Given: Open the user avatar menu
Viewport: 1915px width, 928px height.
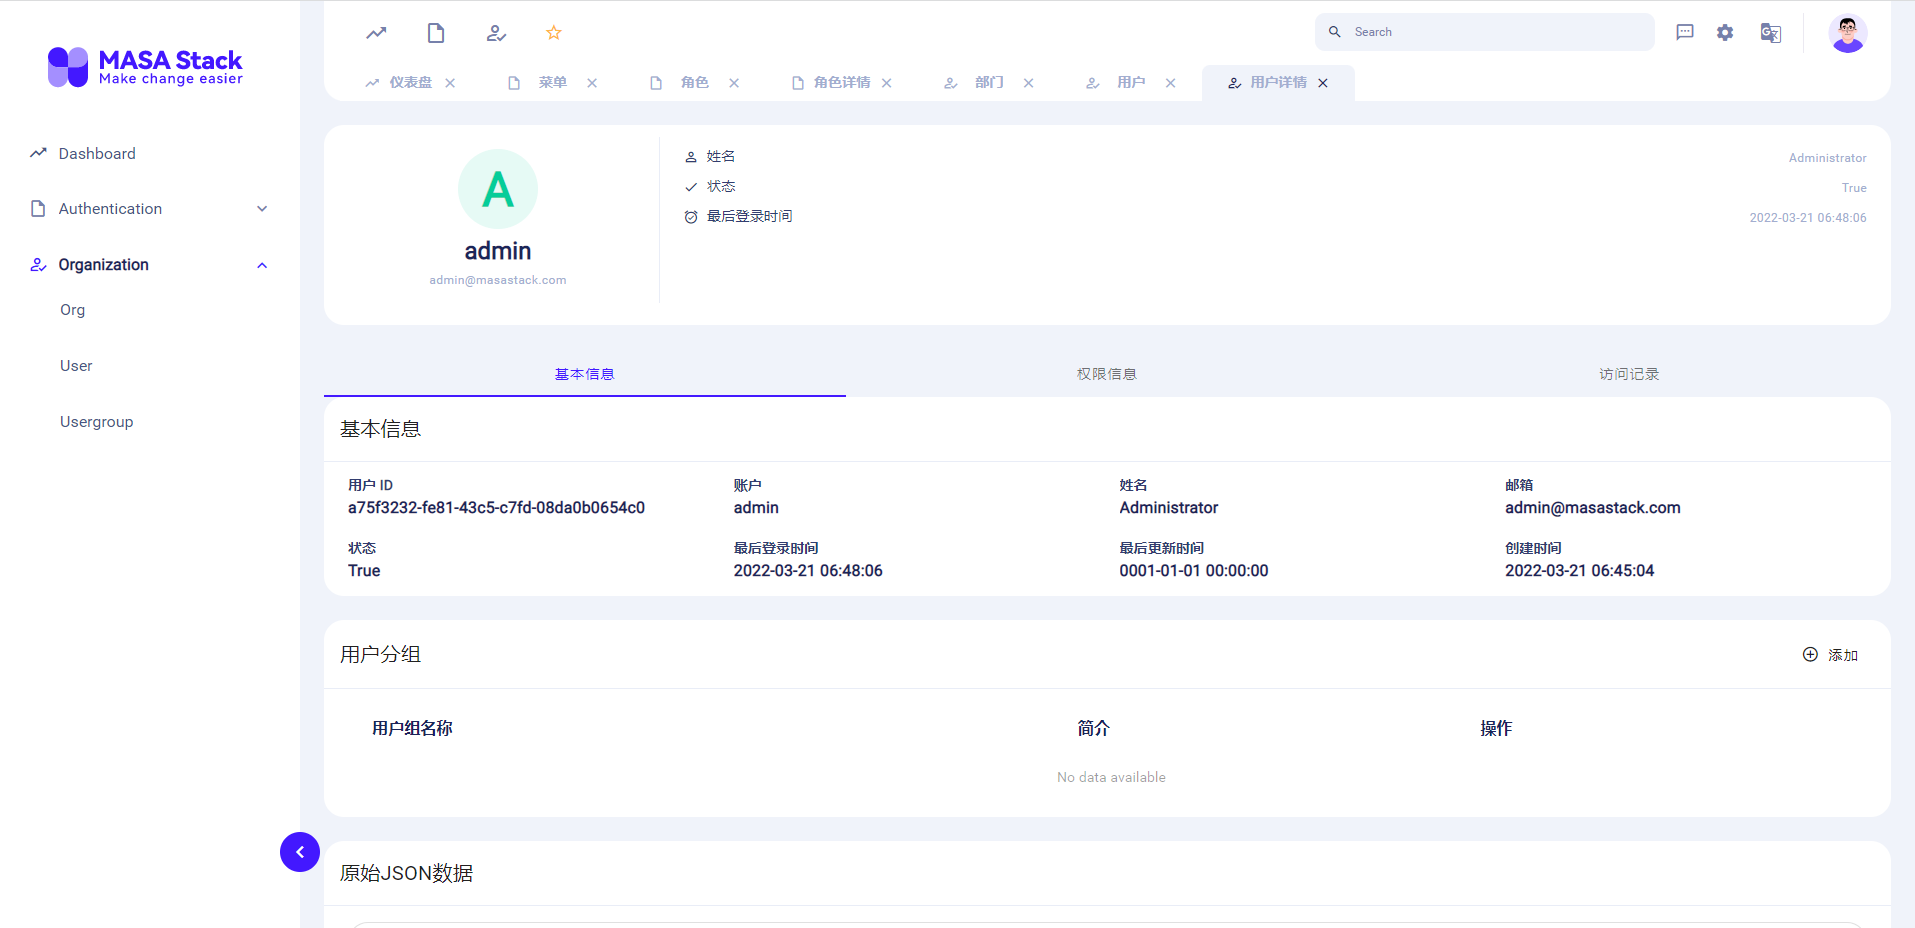Looking at the screenshot, I should (x=1848, y=33).
